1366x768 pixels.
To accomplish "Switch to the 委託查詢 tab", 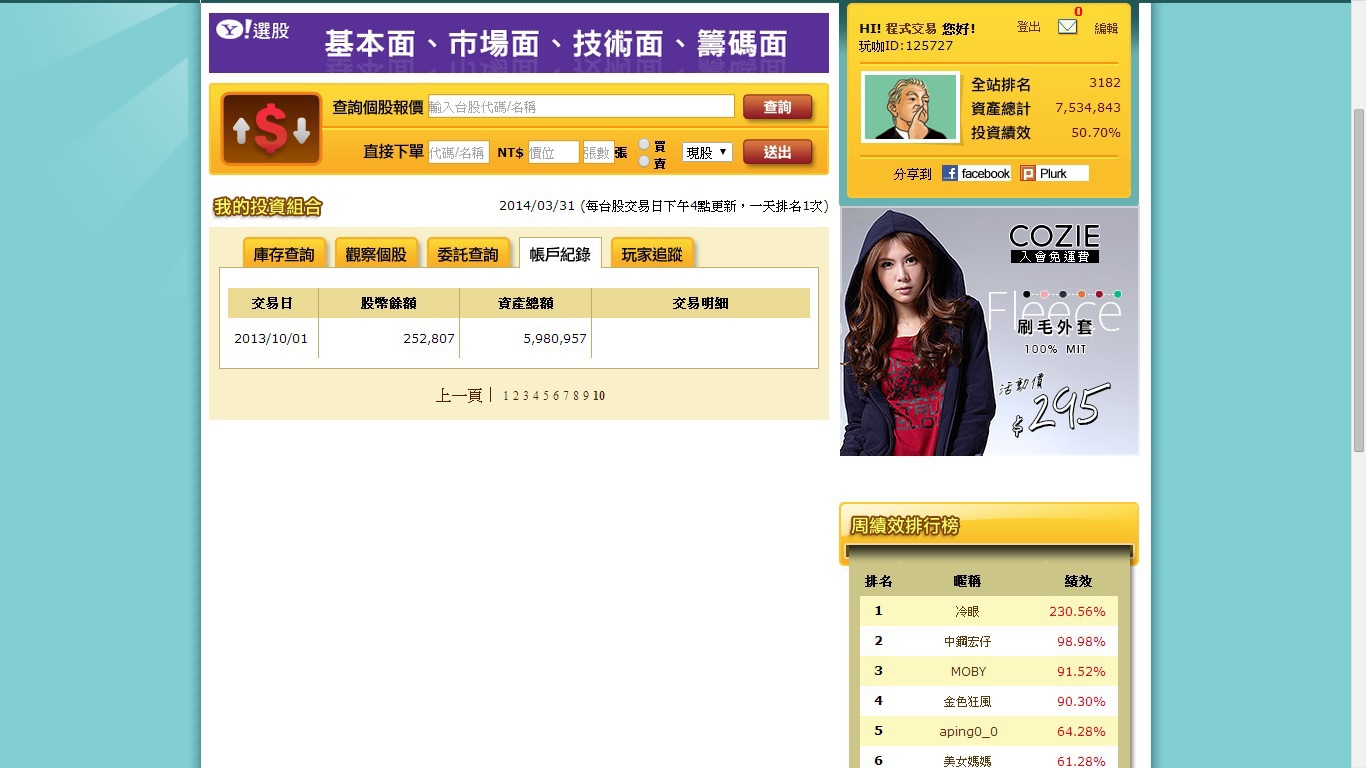I will coord(467,254).
